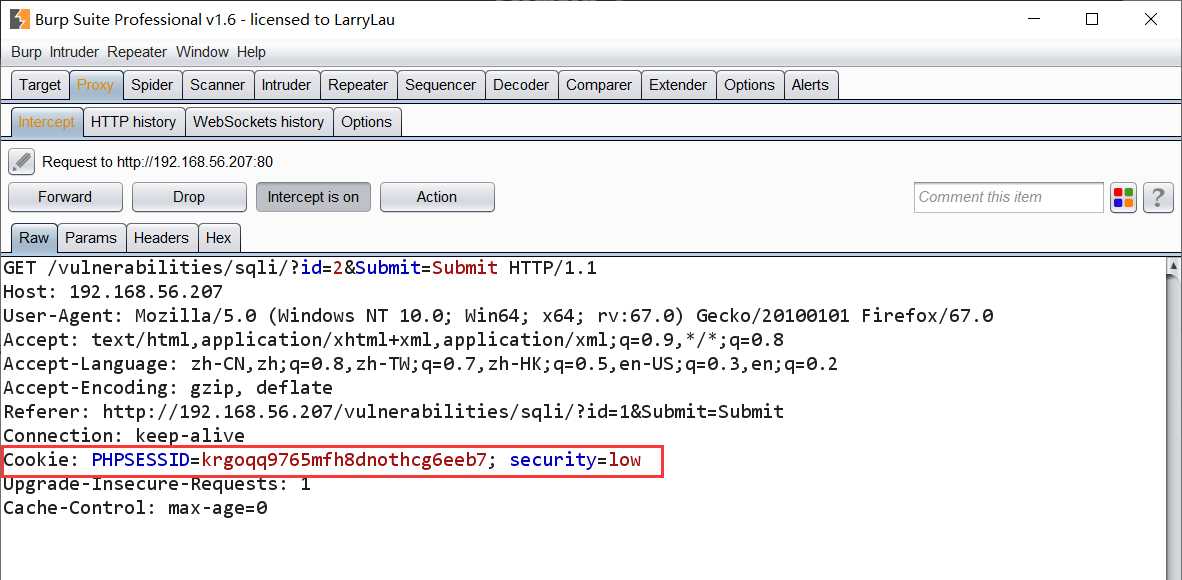This screenshot has width=1182, height=580.
Task: Open the Action menu button
Action: [437, 198]
